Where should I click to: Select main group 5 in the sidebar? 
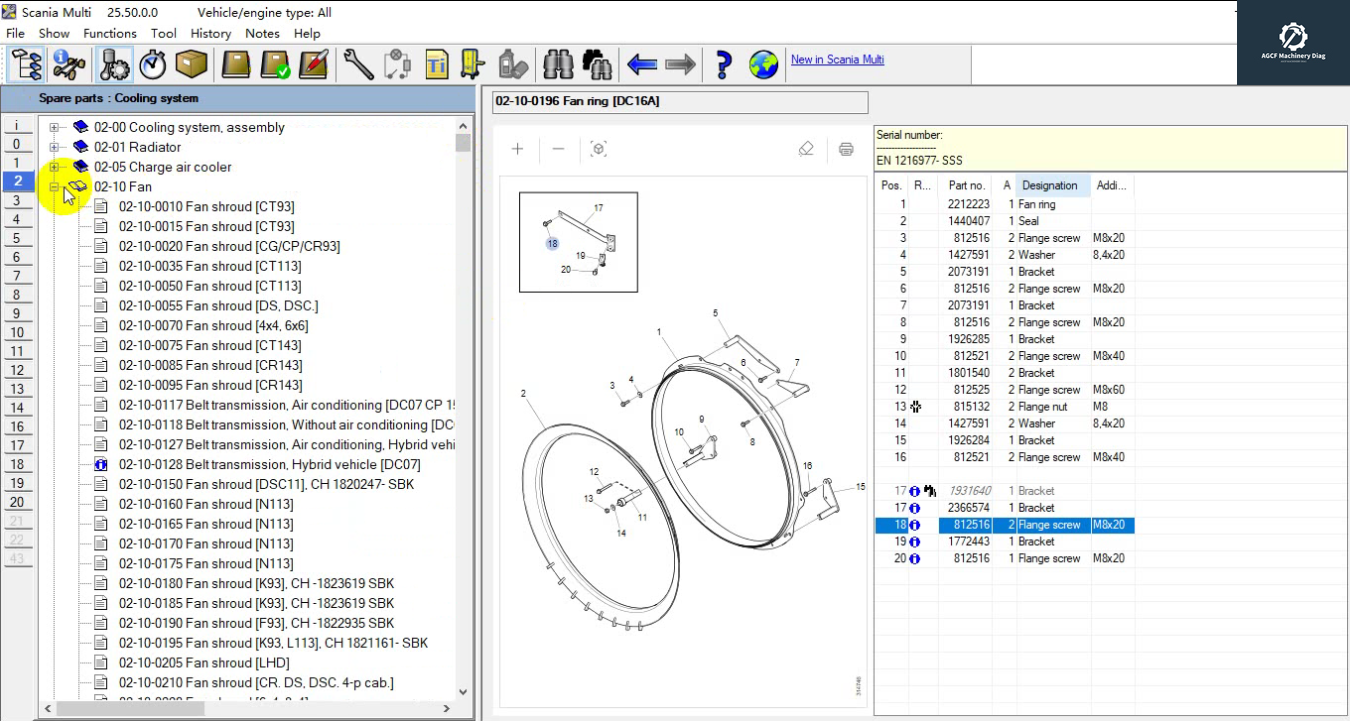[x=17, y=239]
